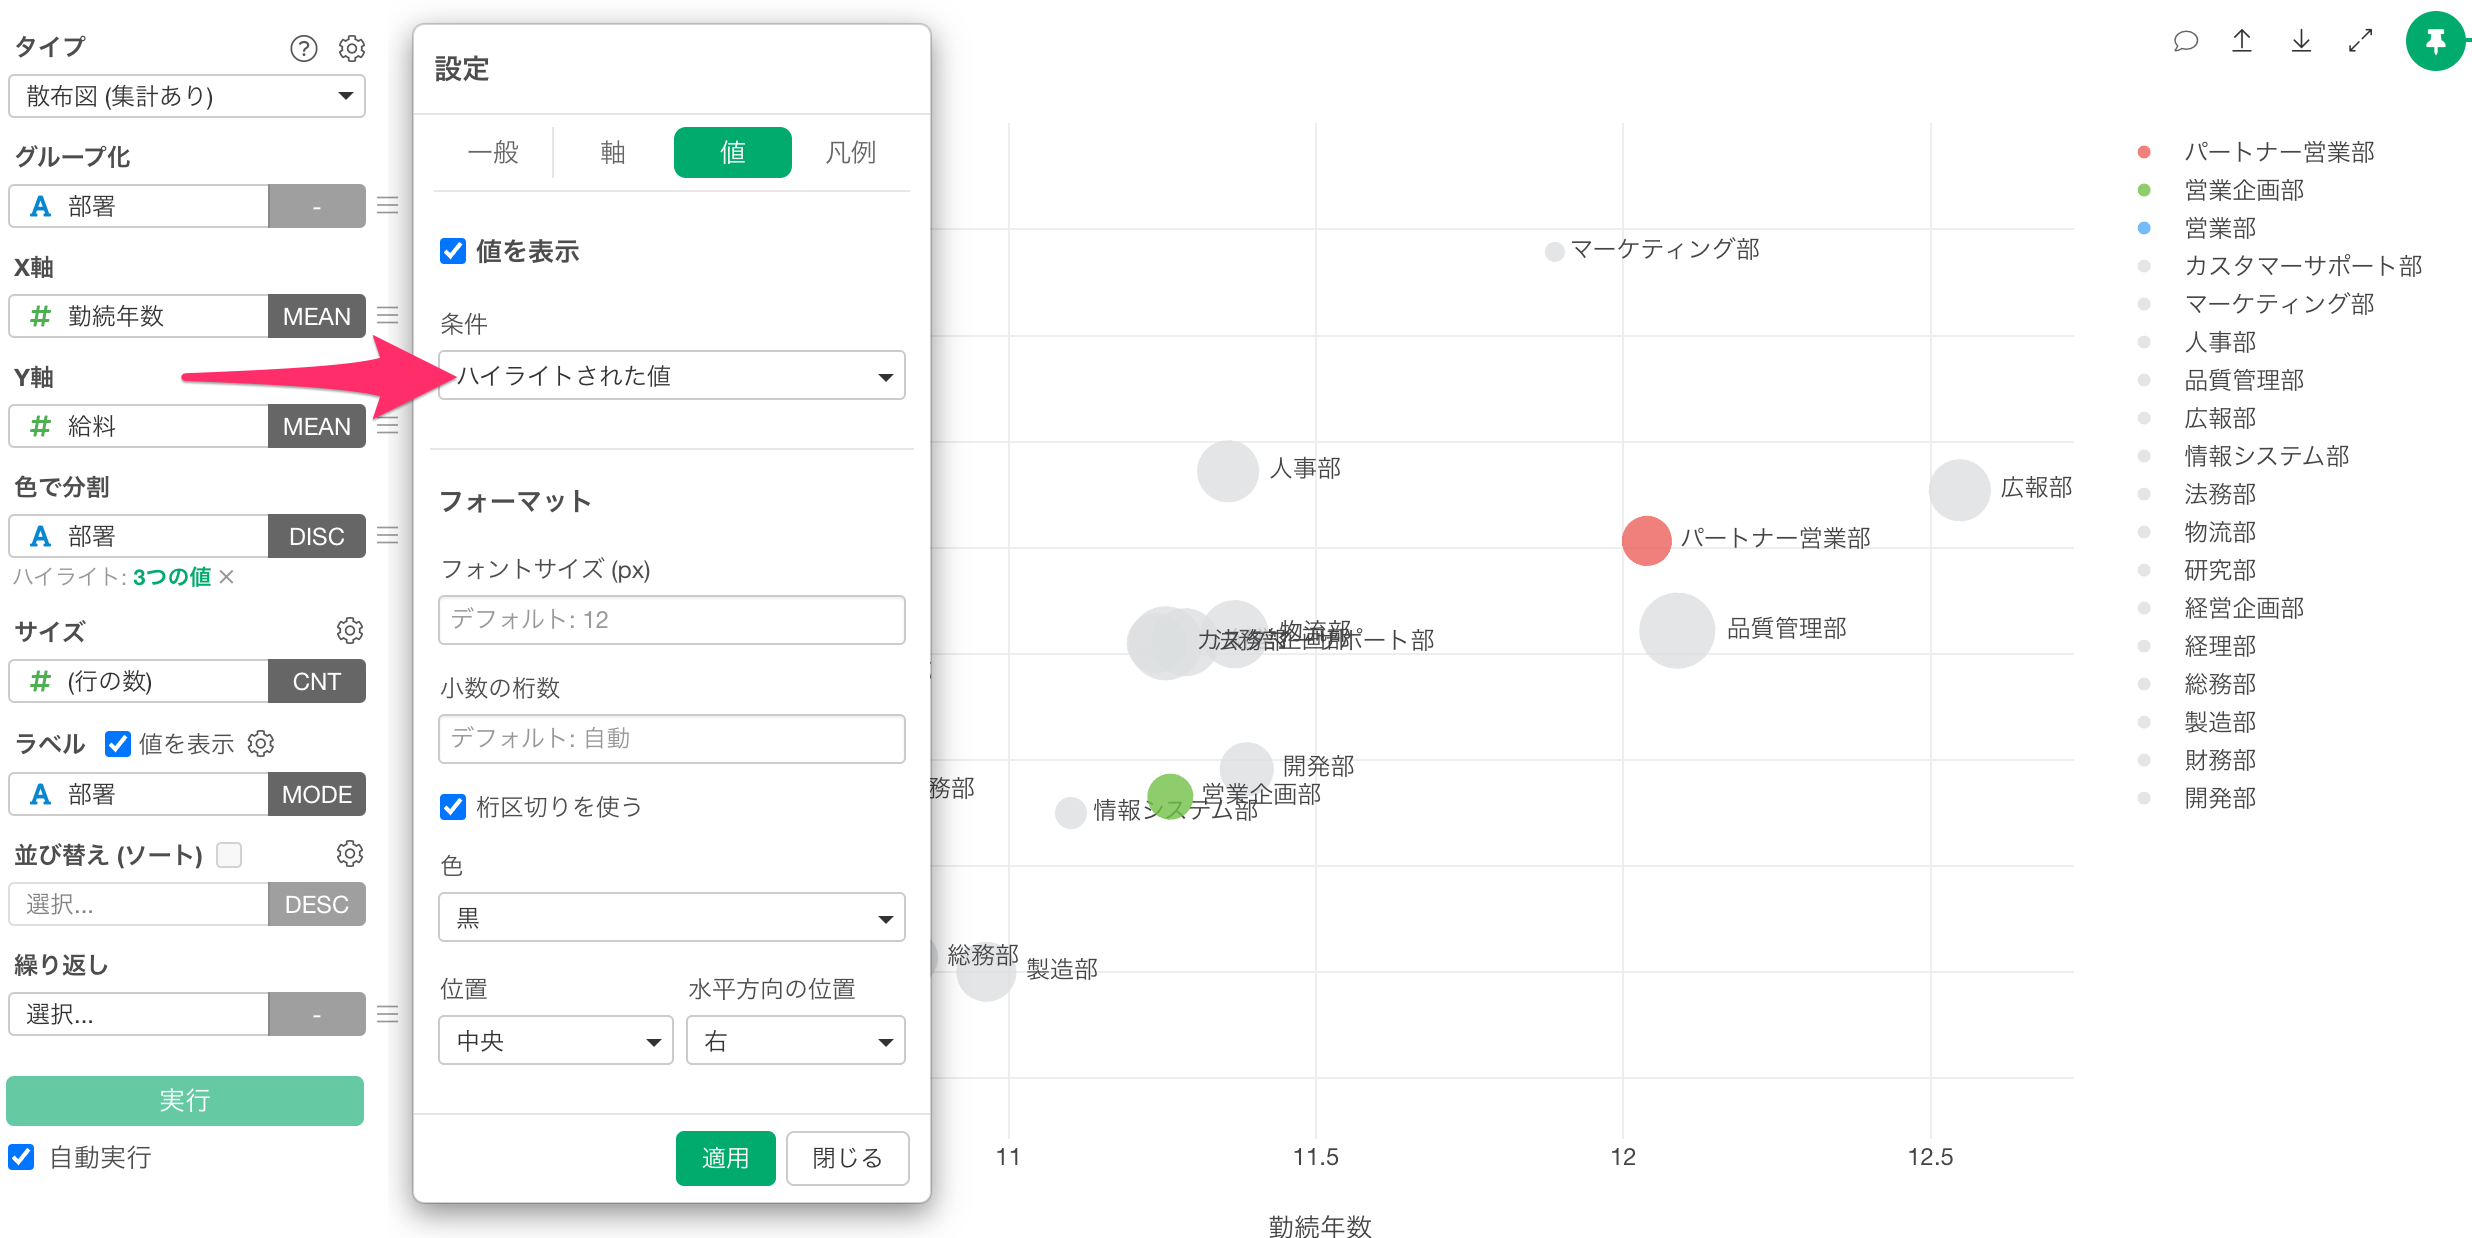This screenshot has width=2472, height=1238.
Task: Click the download arrow icon
Action: [x=2301, y=41]
